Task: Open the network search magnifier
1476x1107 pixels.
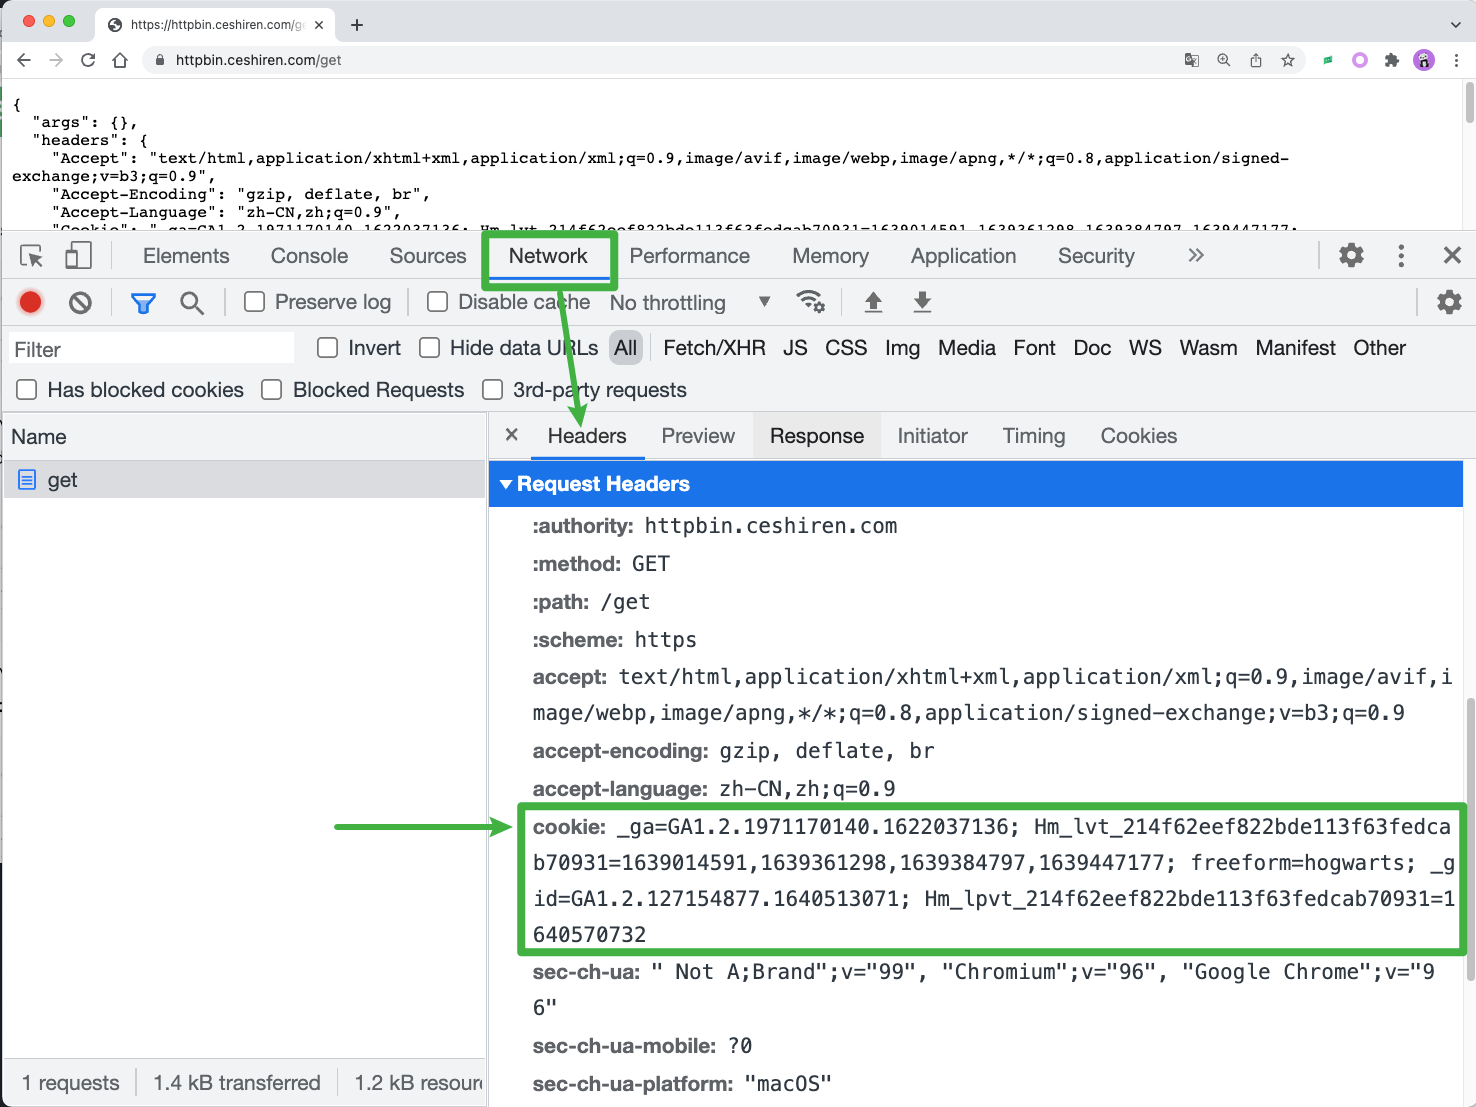Action: tap(191, 302)
